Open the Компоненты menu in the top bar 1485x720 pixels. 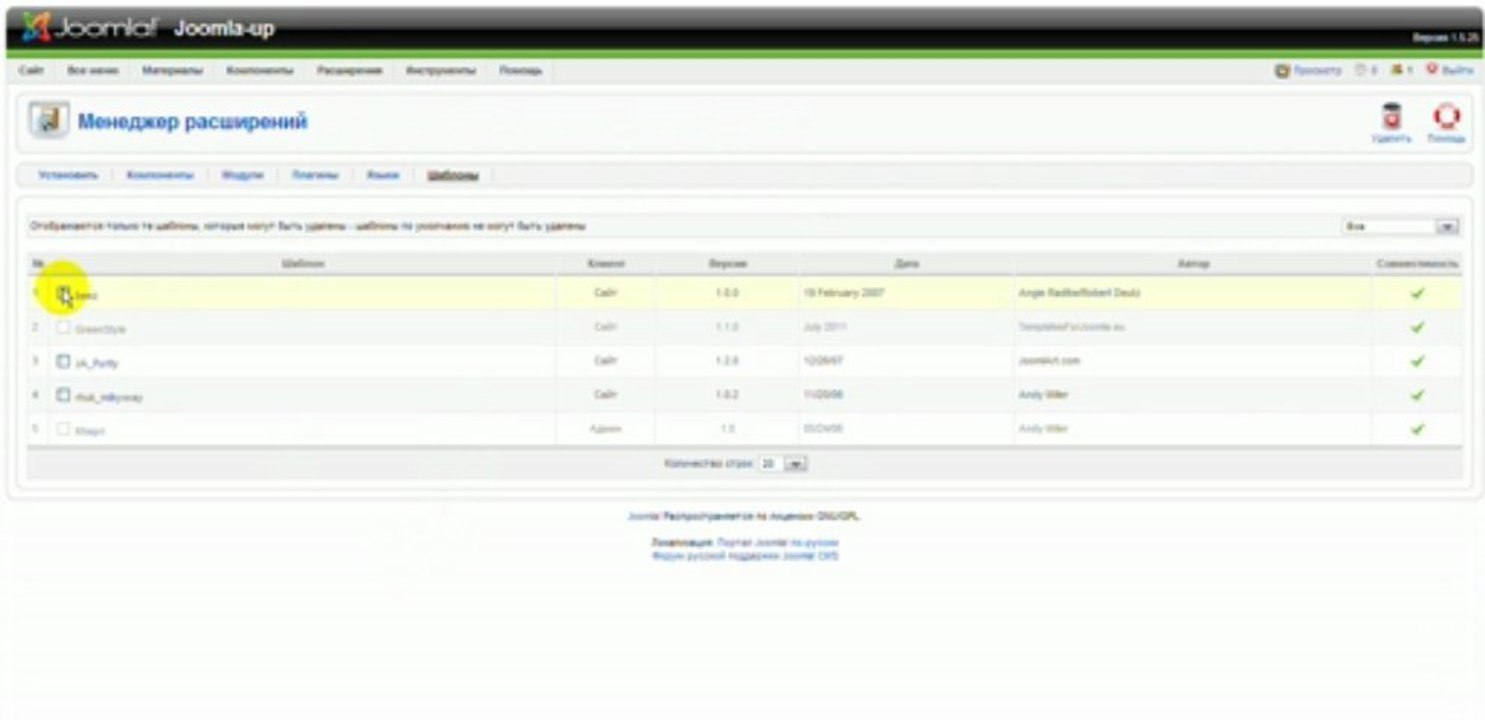(x=260, y=71)
